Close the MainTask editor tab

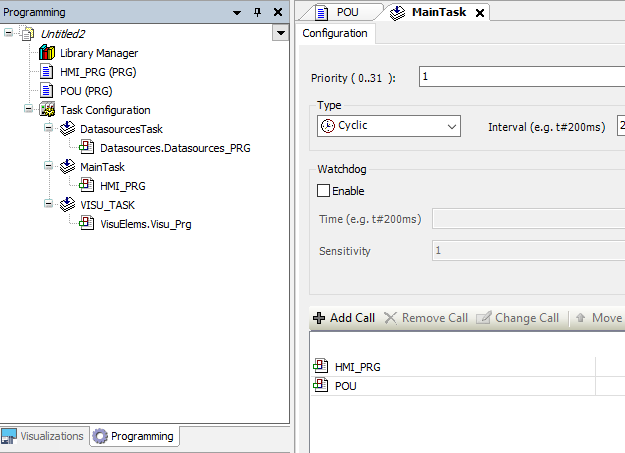479,13
